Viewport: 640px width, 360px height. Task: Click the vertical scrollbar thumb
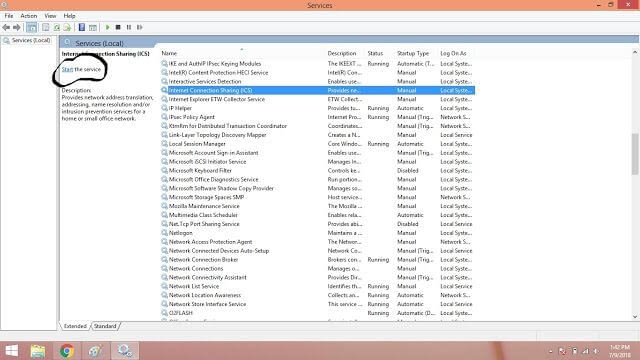pyautogui.click(x=635, y=154)
